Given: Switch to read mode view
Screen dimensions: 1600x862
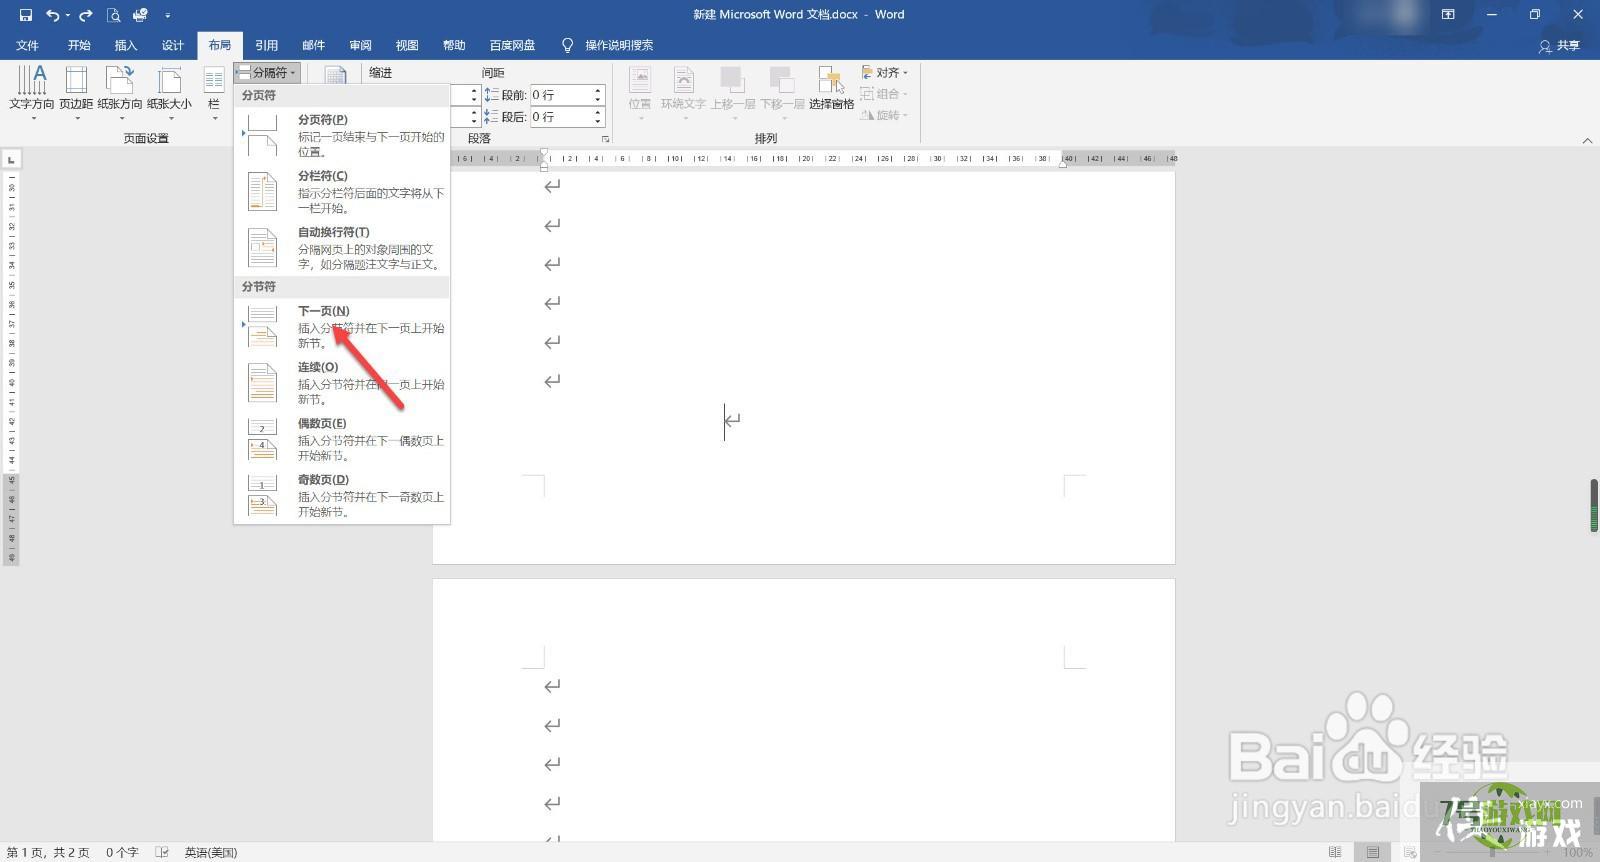Looking at the screenshot, I should click(x=1335, y=853).
